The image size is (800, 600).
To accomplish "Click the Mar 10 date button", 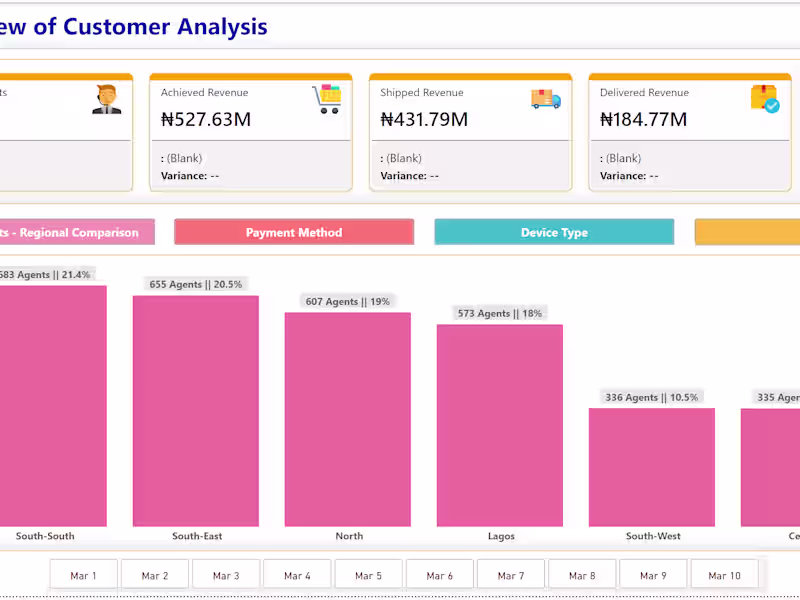I will (x=724, y=575).
